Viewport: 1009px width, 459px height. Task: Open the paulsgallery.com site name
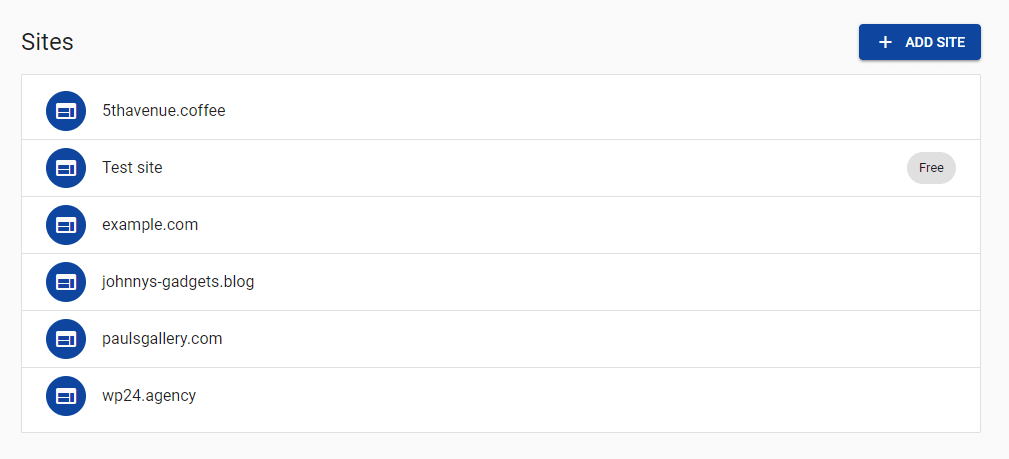162,339
